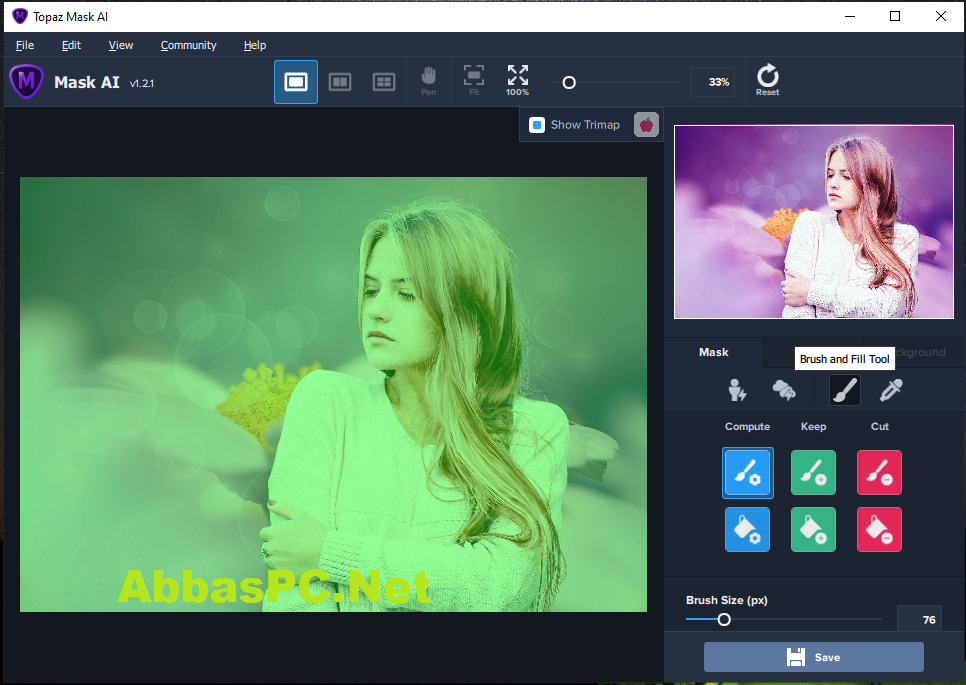Open the Community menu
This screenshot has width=966, height=685.
[x=189, y=45]
